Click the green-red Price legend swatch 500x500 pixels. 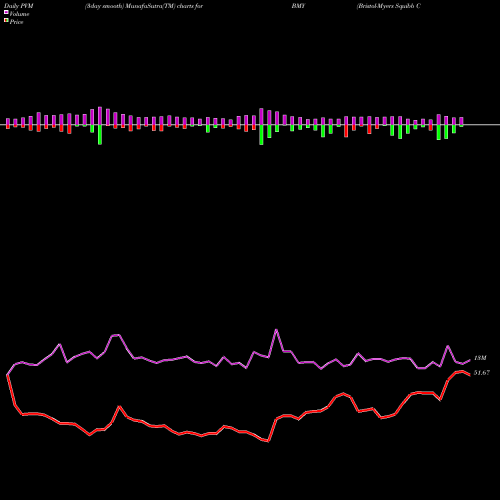(6, 20)
